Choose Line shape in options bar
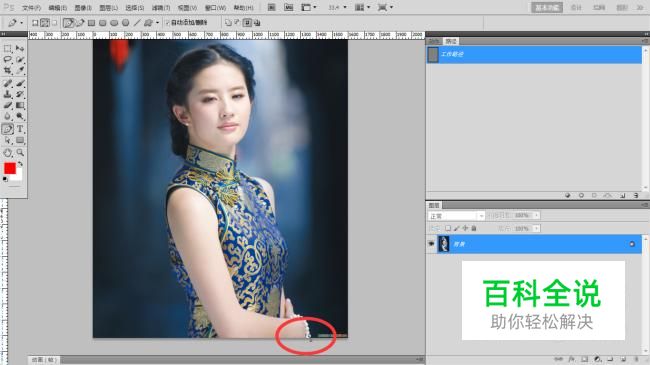 (137, 23)
